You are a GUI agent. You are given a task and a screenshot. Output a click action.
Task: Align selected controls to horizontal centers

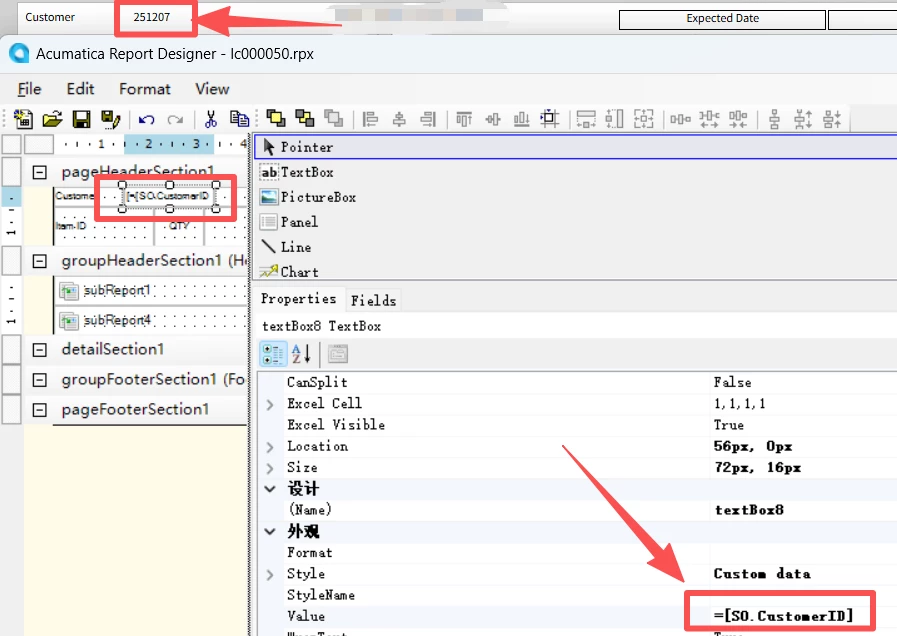[x=399, y=119]
